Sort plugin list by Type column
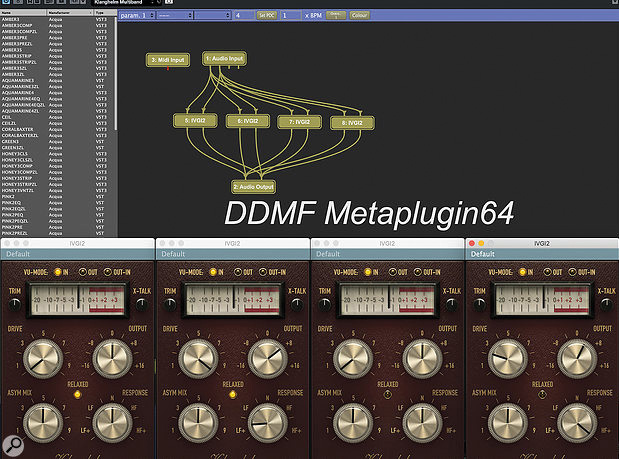This screenshot has height=459, width=619. click(x=104, y=13)
